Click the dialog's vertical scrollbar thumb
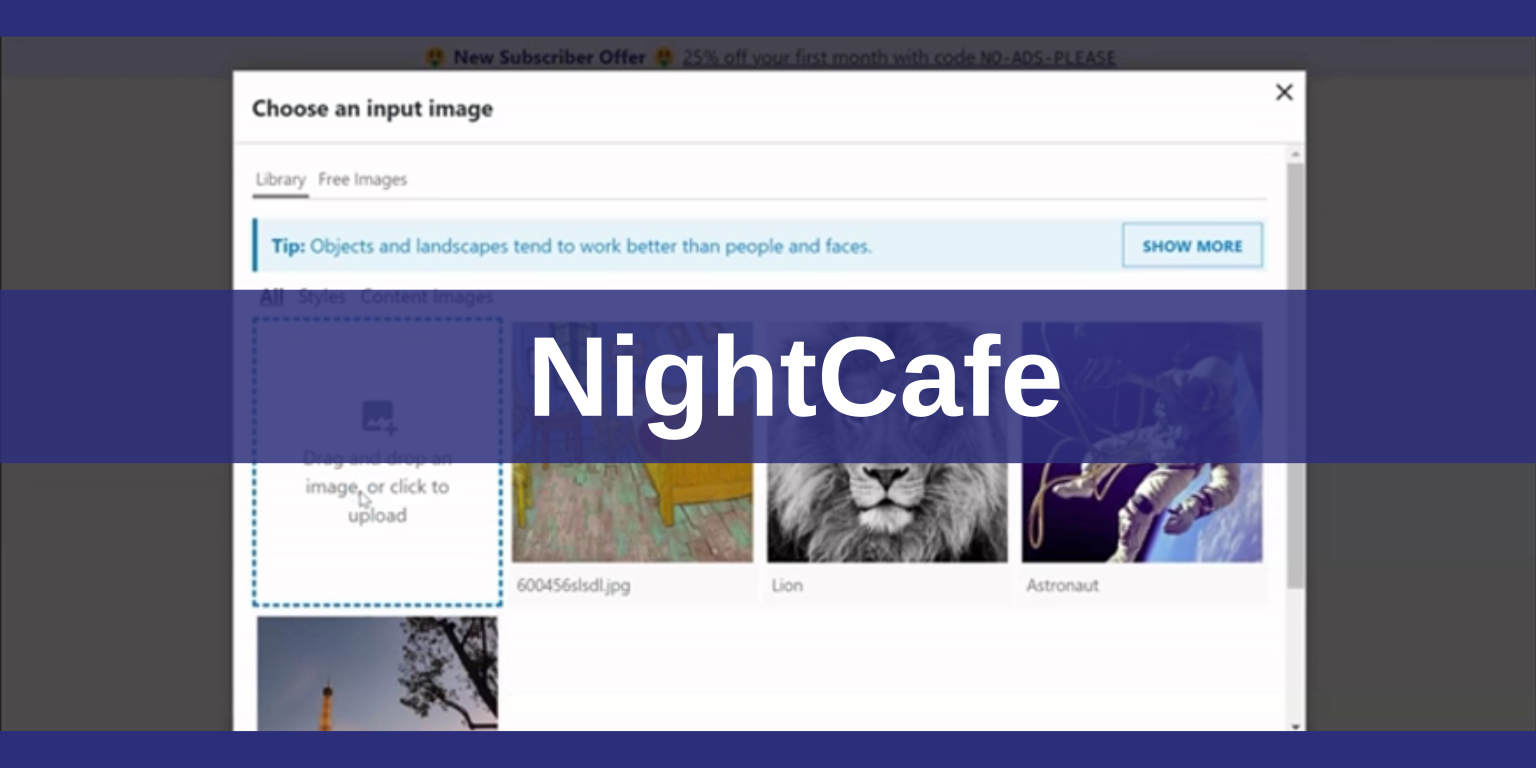The image size is (1536, 768). (1295, 376)
